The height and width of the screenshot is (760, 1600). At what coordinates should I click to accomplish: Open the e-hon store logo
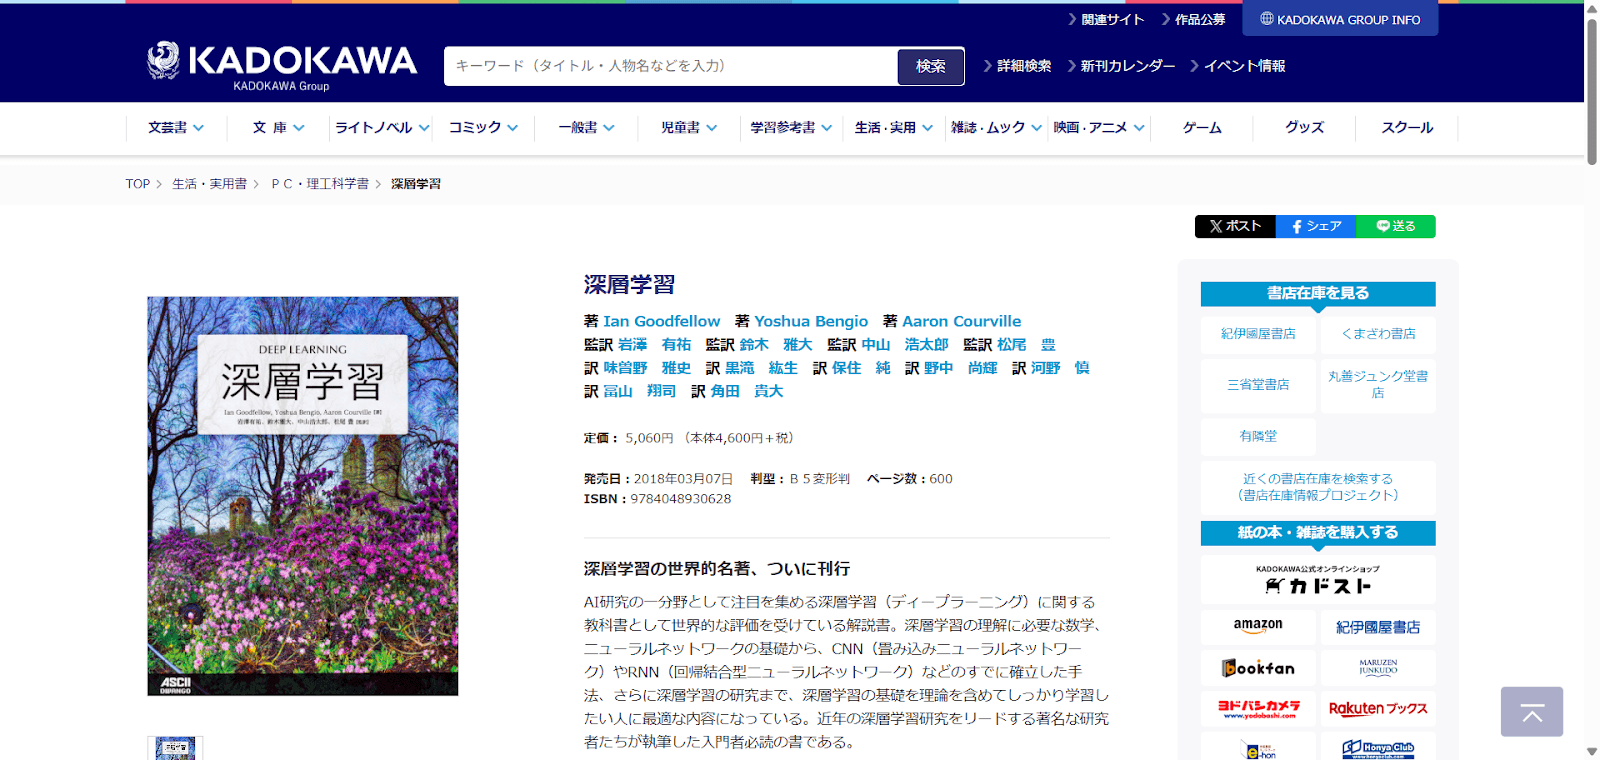pyautogui.click(x=1258, y=747)
